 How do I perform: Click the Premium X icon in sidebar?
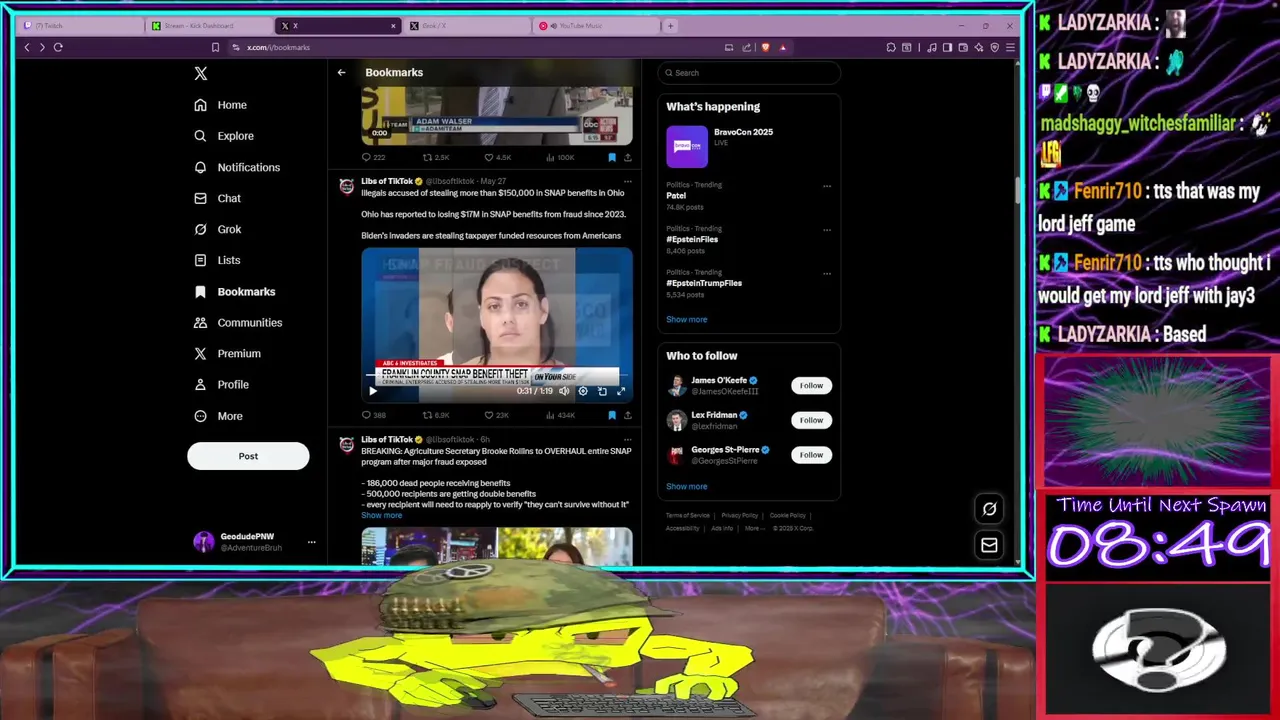200,353
